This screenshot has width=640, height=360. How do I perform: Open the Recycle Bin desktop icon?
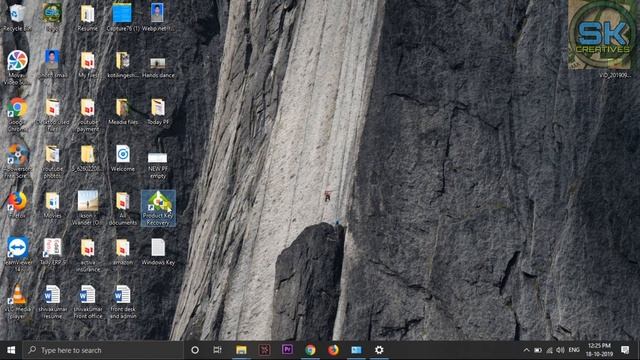17,18
